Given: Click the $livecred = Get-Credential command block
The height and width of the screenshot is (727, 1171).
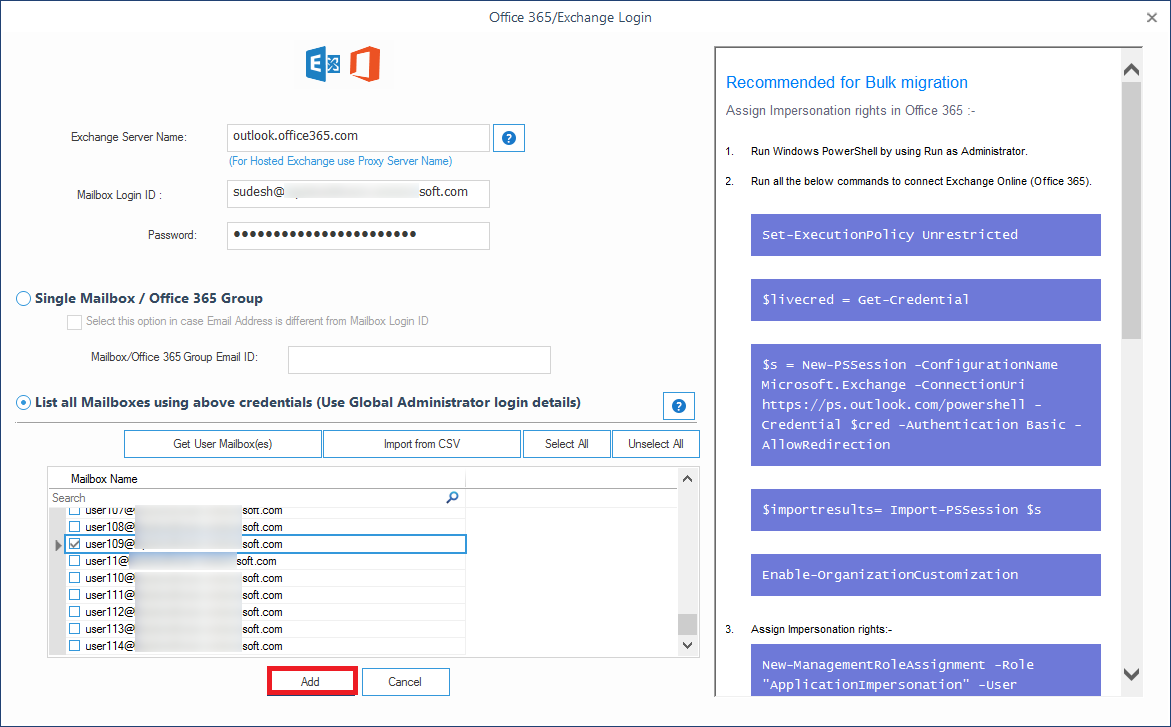Looking at the screenshot, I should (925, 300).
